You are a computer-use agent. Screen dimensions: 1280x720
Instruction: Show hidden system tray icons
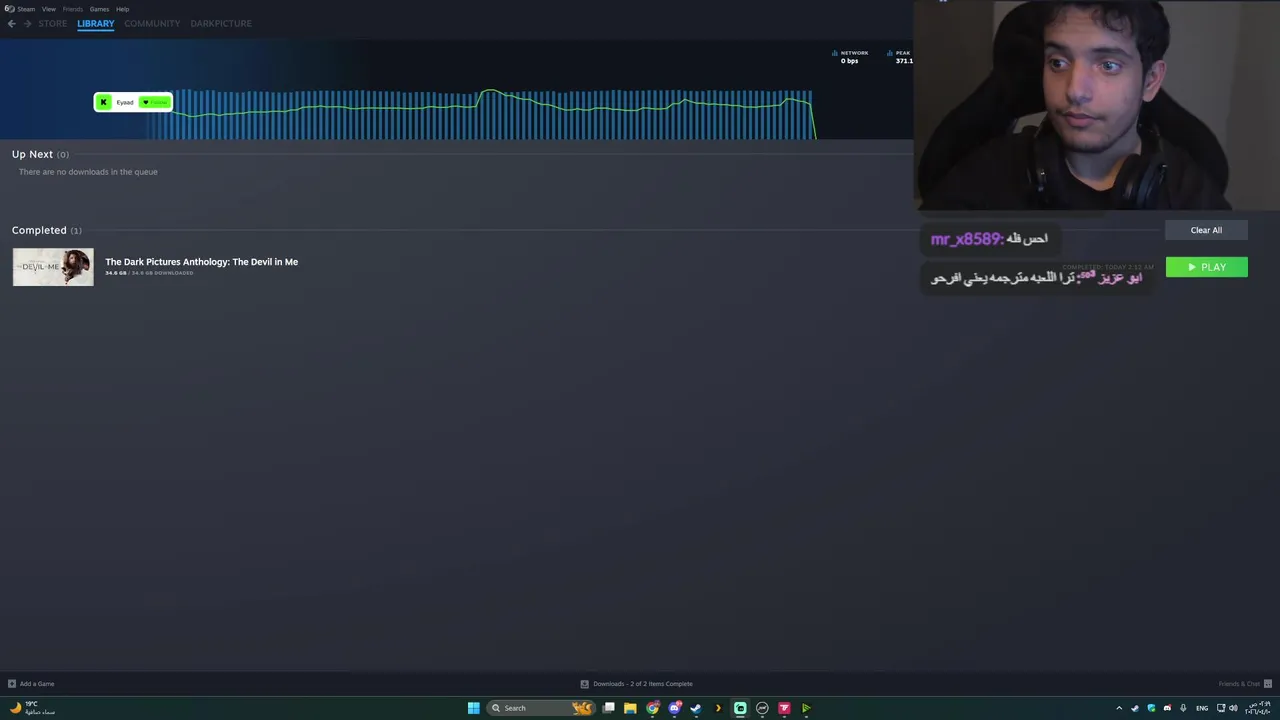coord(1119,708)
